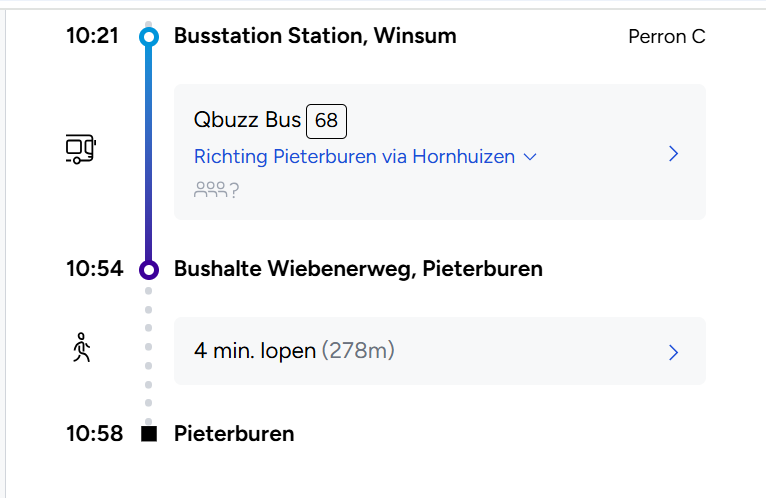The height and width of the screenshot is (498, 766).
Task: Click the crowd occupancy forecast icon
Action: pos(216,187)
